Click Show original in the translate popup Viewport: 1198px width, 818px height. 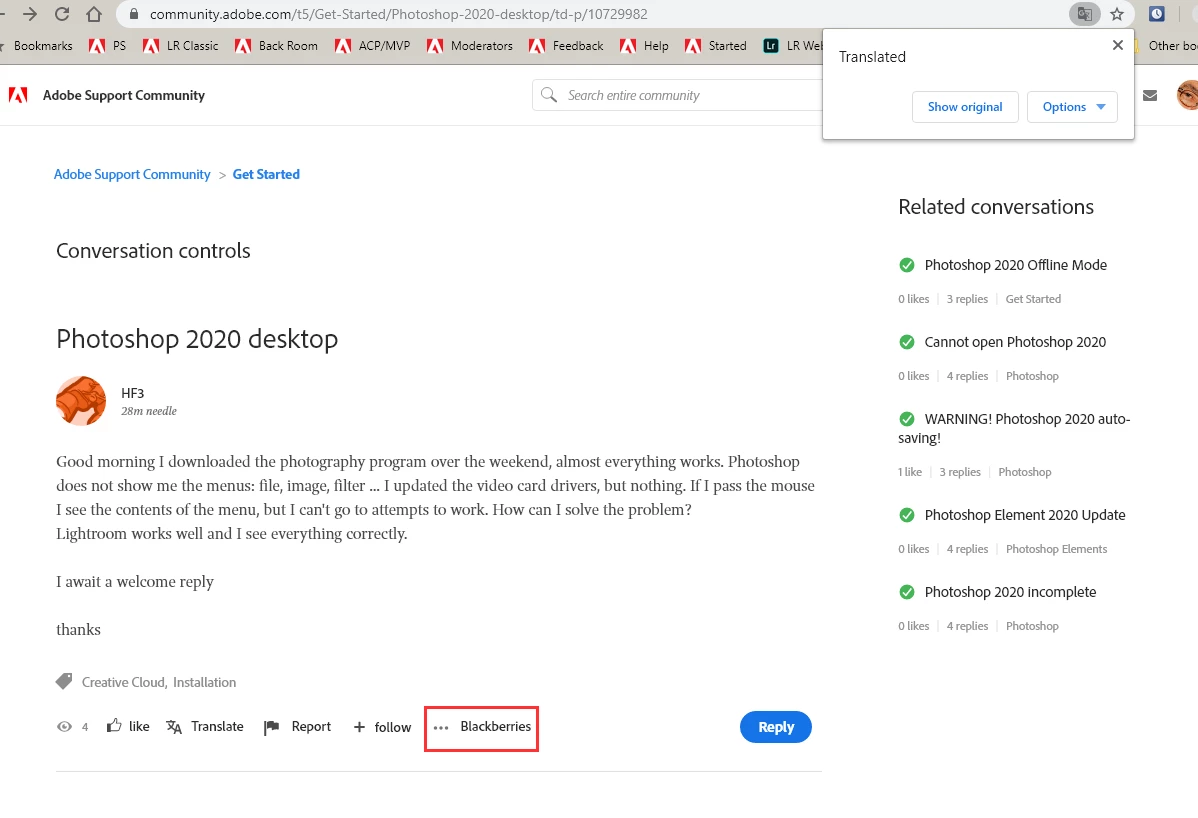pyautogui.click(x=965, y=107)
